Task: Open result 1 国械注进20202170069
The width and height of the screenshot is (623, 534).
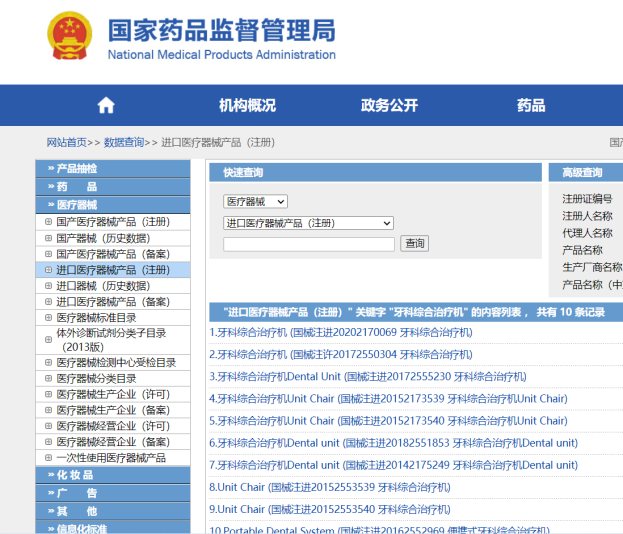Action: pos(341,332)
